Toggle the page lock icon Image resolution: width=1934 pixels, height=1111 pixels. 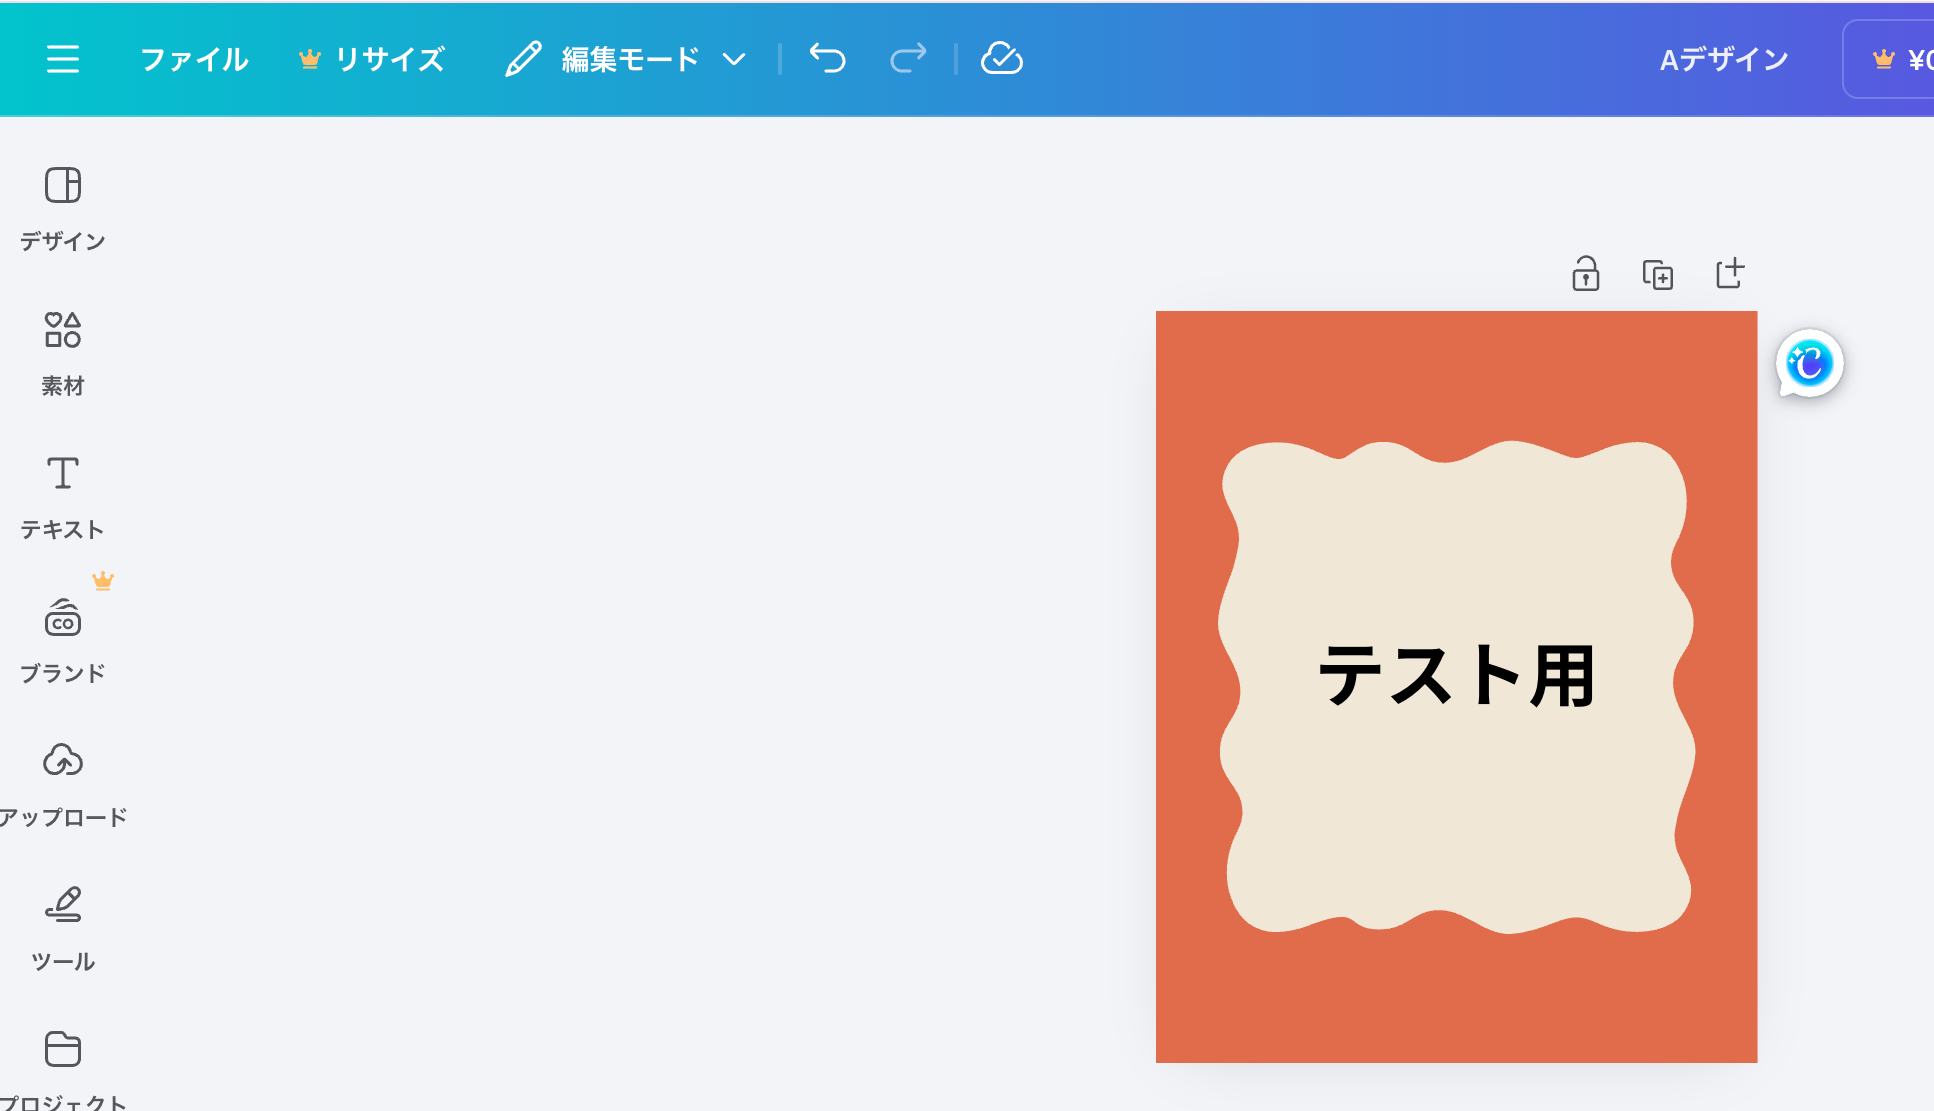pyautogui.click(x=1586, y=274)
